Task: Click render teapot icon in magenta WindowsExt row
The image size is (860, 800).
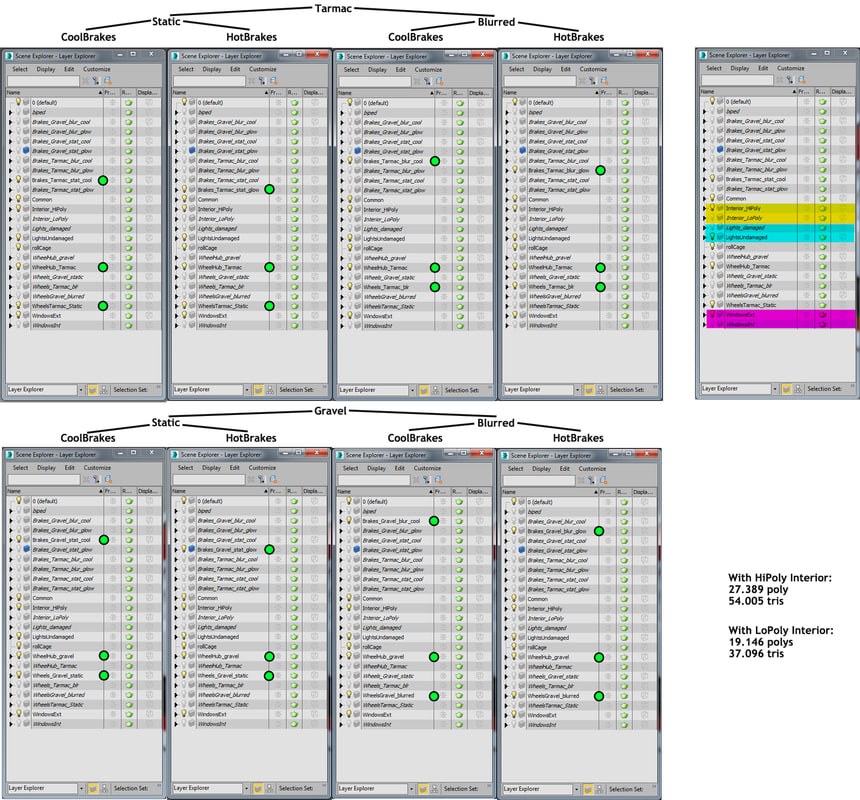Action: pos(821,315)
